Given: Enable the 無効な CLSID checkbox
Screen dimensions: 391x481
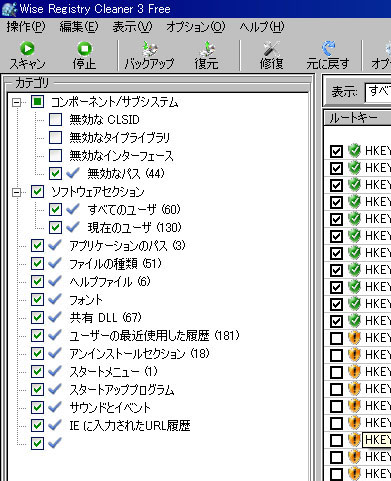Looking at the screenshot, I should click(x=55, y=120).
